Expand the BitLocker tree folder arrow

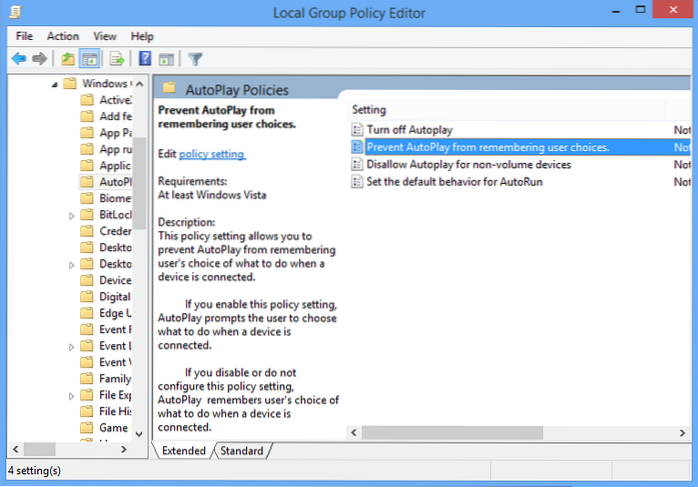point(71,215)
